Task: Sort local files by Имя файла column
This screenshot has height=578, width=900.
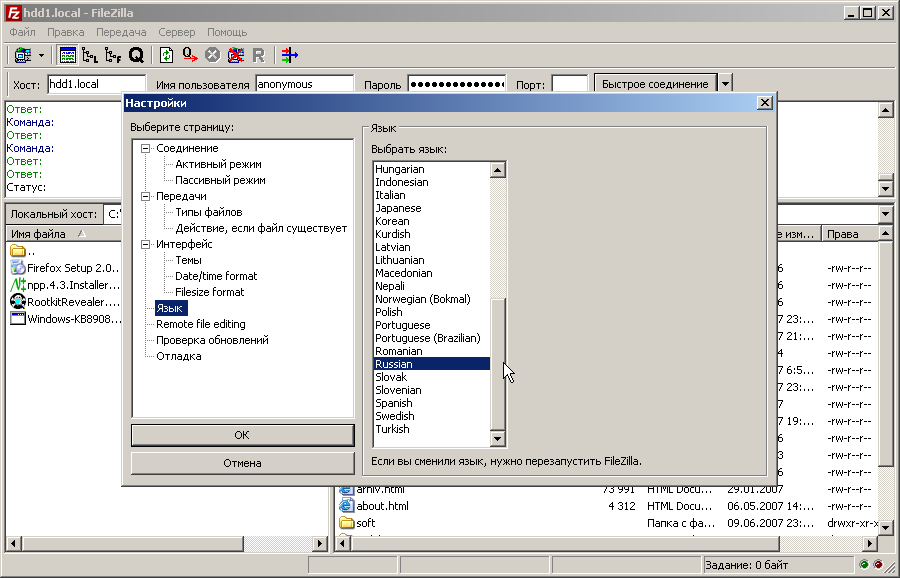Action: coord(64,234)
